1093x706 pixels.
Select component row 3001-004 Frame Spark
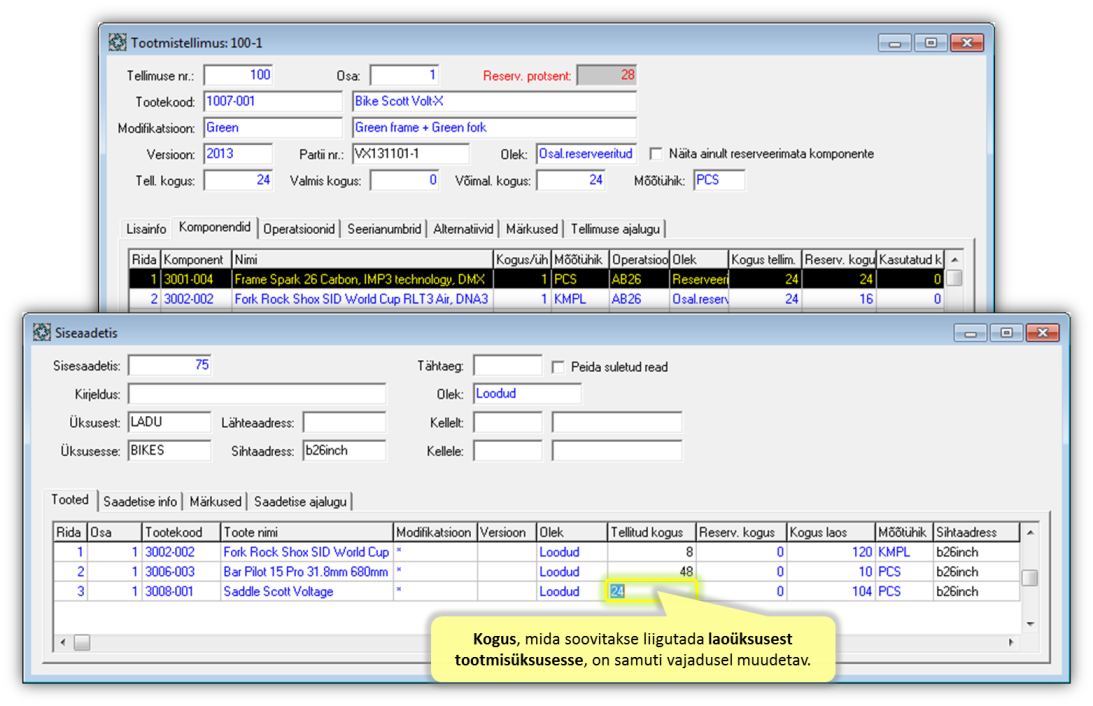pyautogui.click(x=537, y=279)
